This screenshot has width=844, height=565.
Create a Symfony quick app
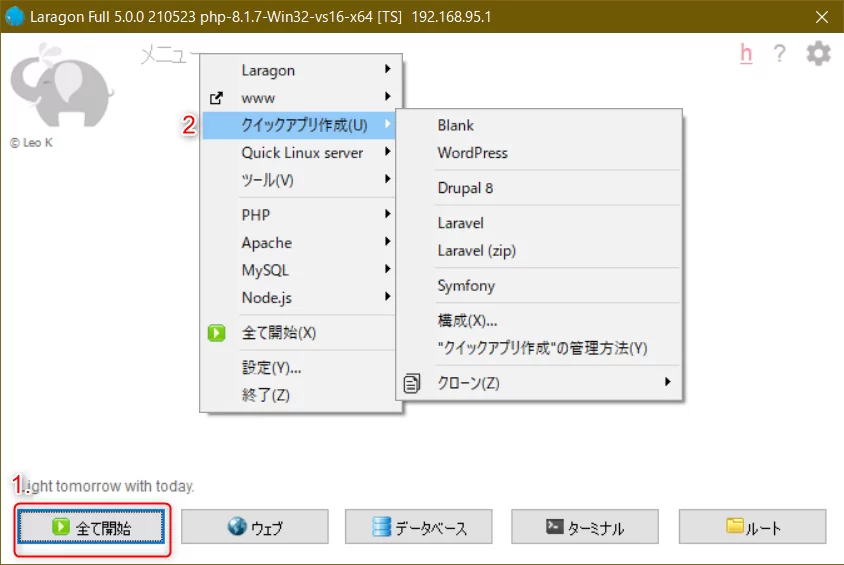539,286
